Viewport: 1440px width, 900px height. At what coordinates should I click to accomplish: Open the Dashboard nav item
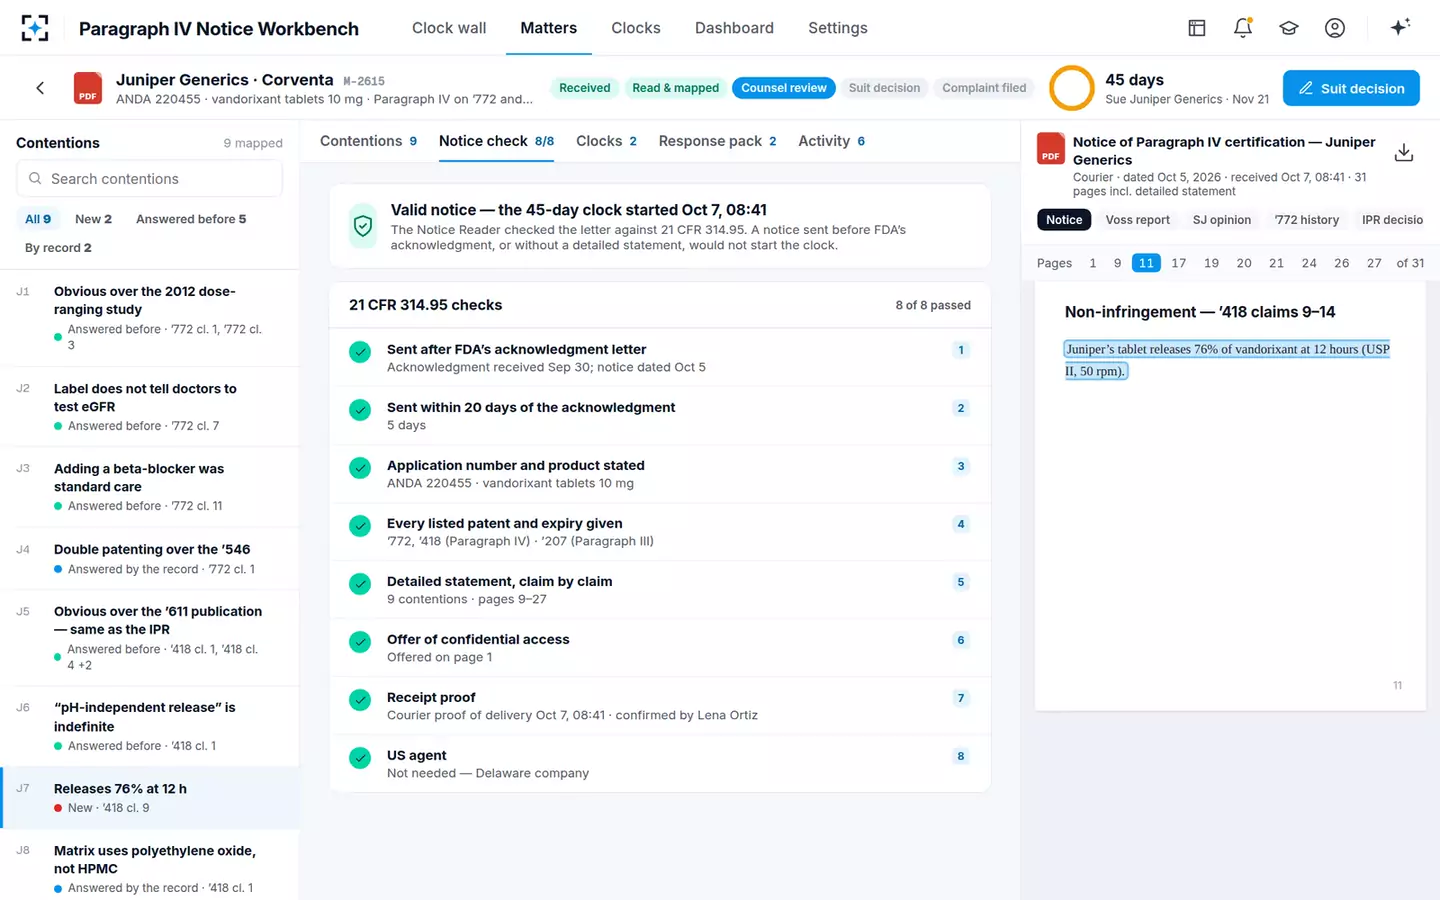734,28
